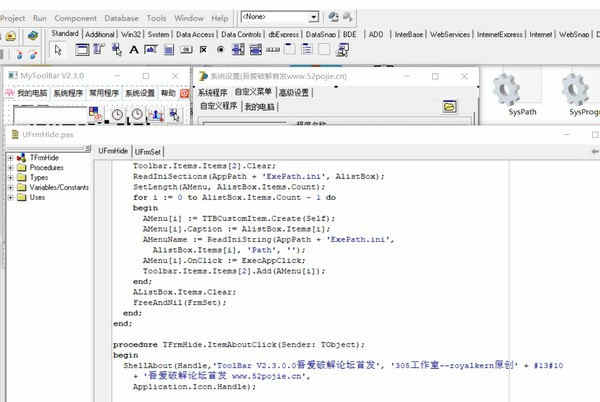600x402 pixels.
Task: Open the Tools menu
Action: coord(156,18)
